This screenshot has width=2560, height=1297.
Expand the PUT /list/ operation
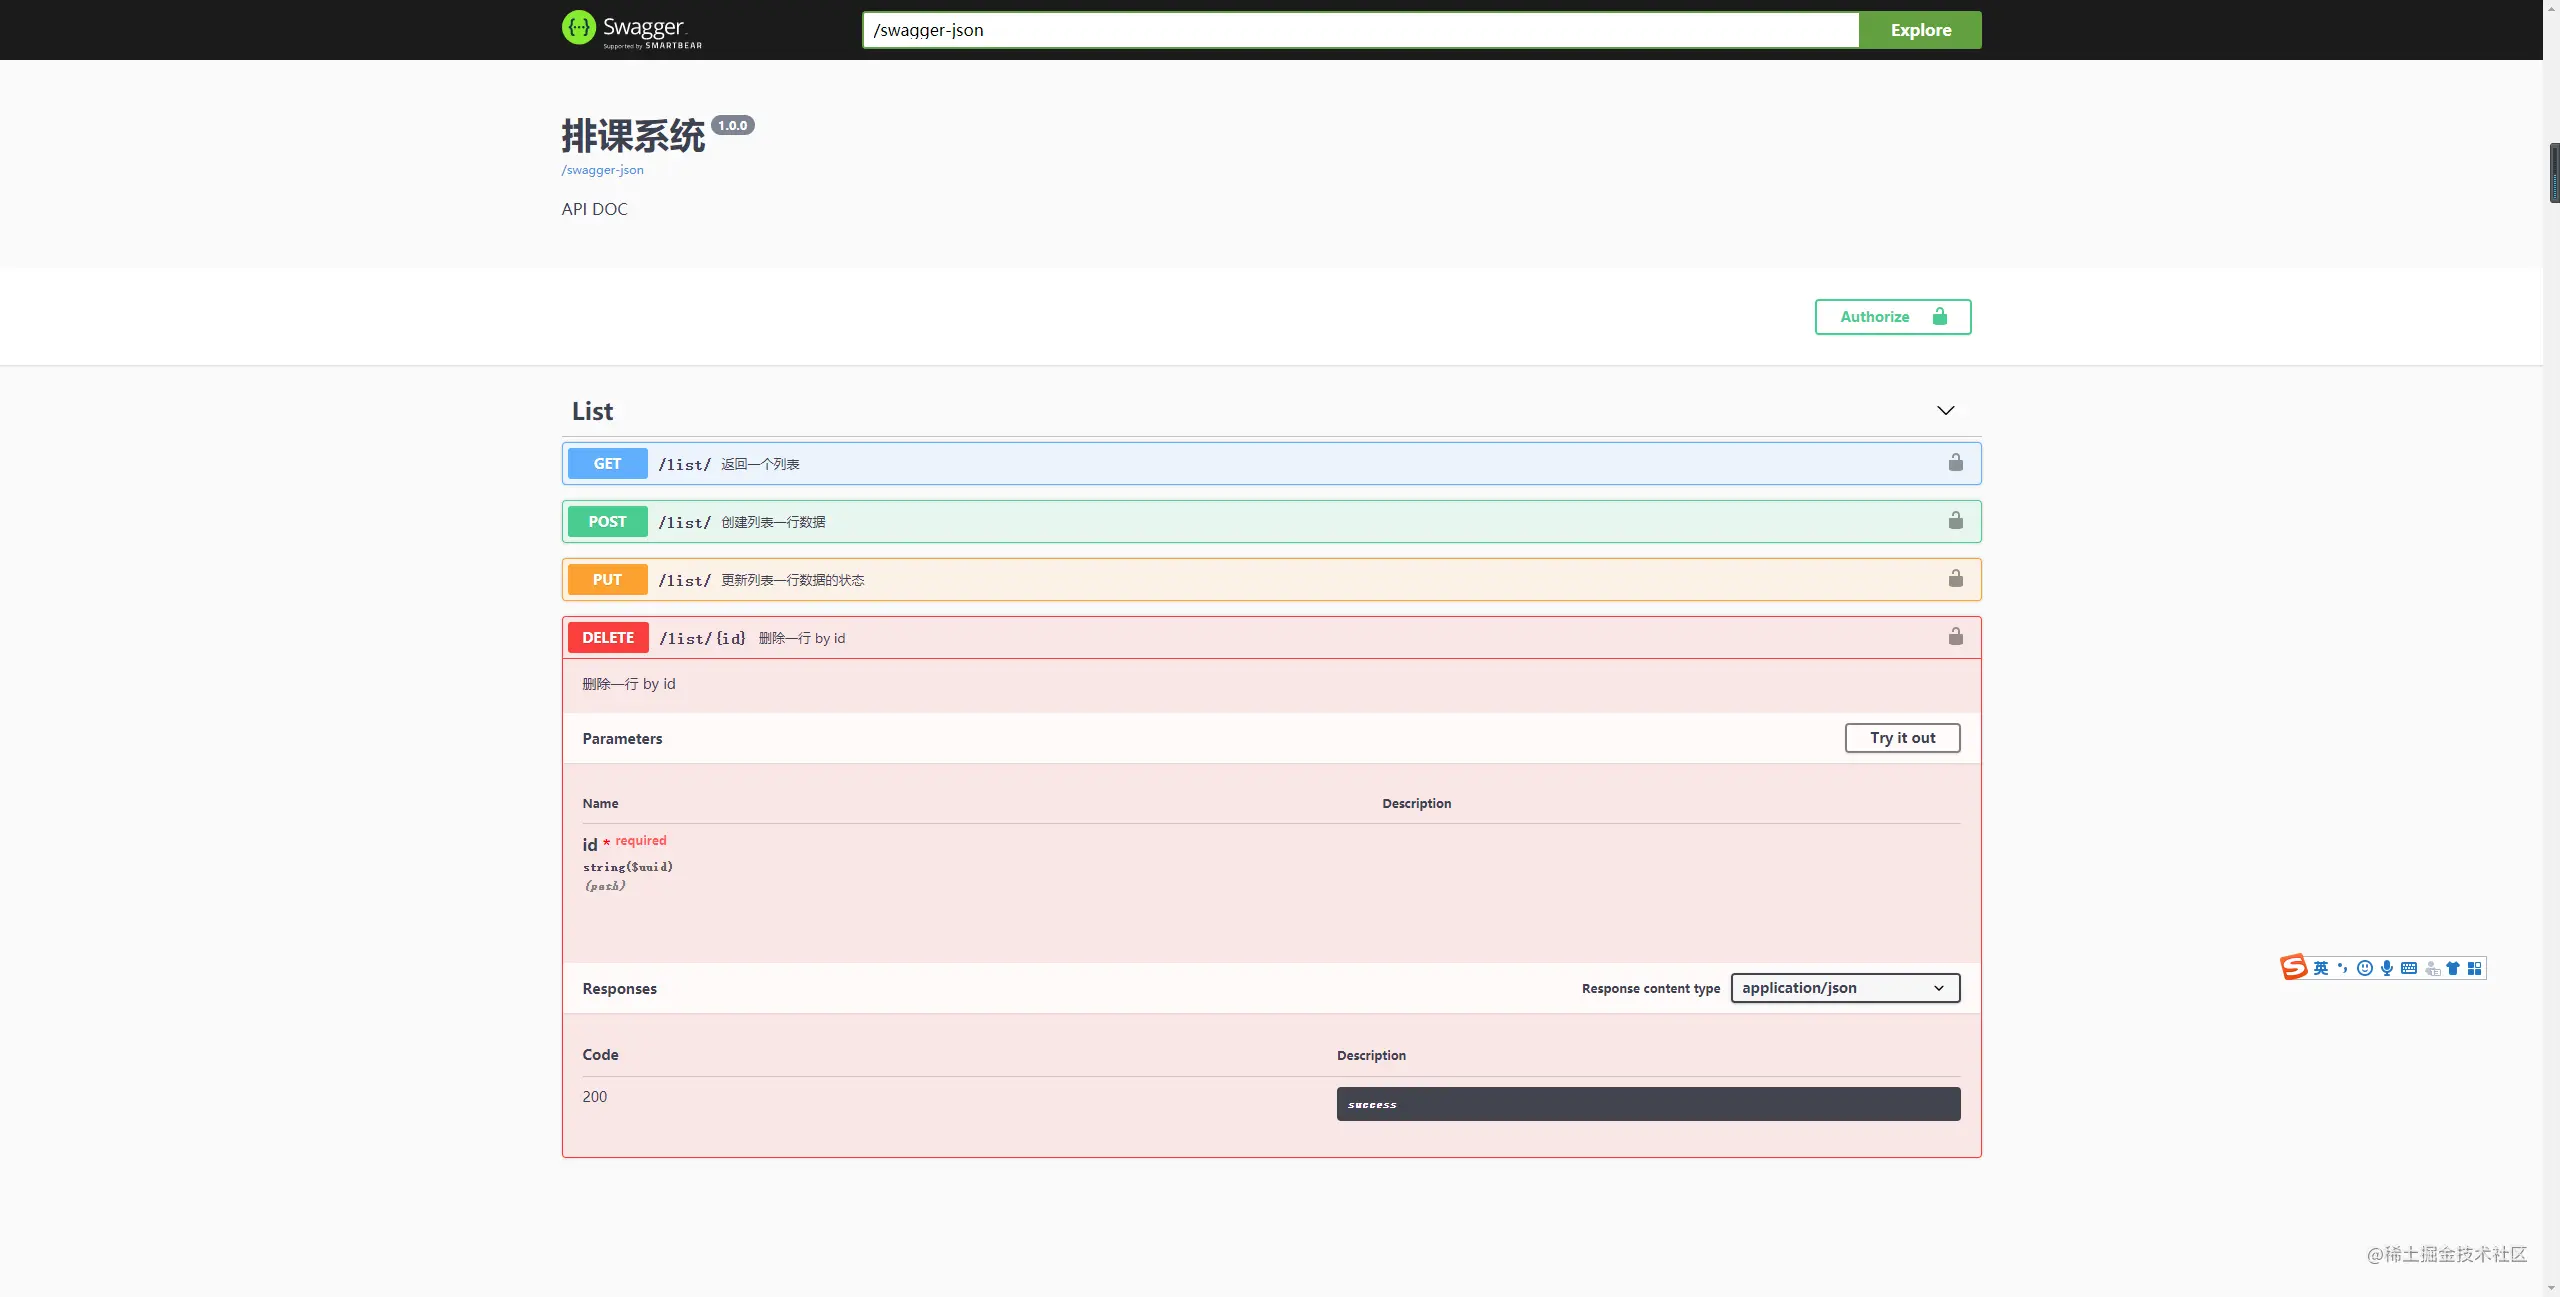tap(1271, 579)
